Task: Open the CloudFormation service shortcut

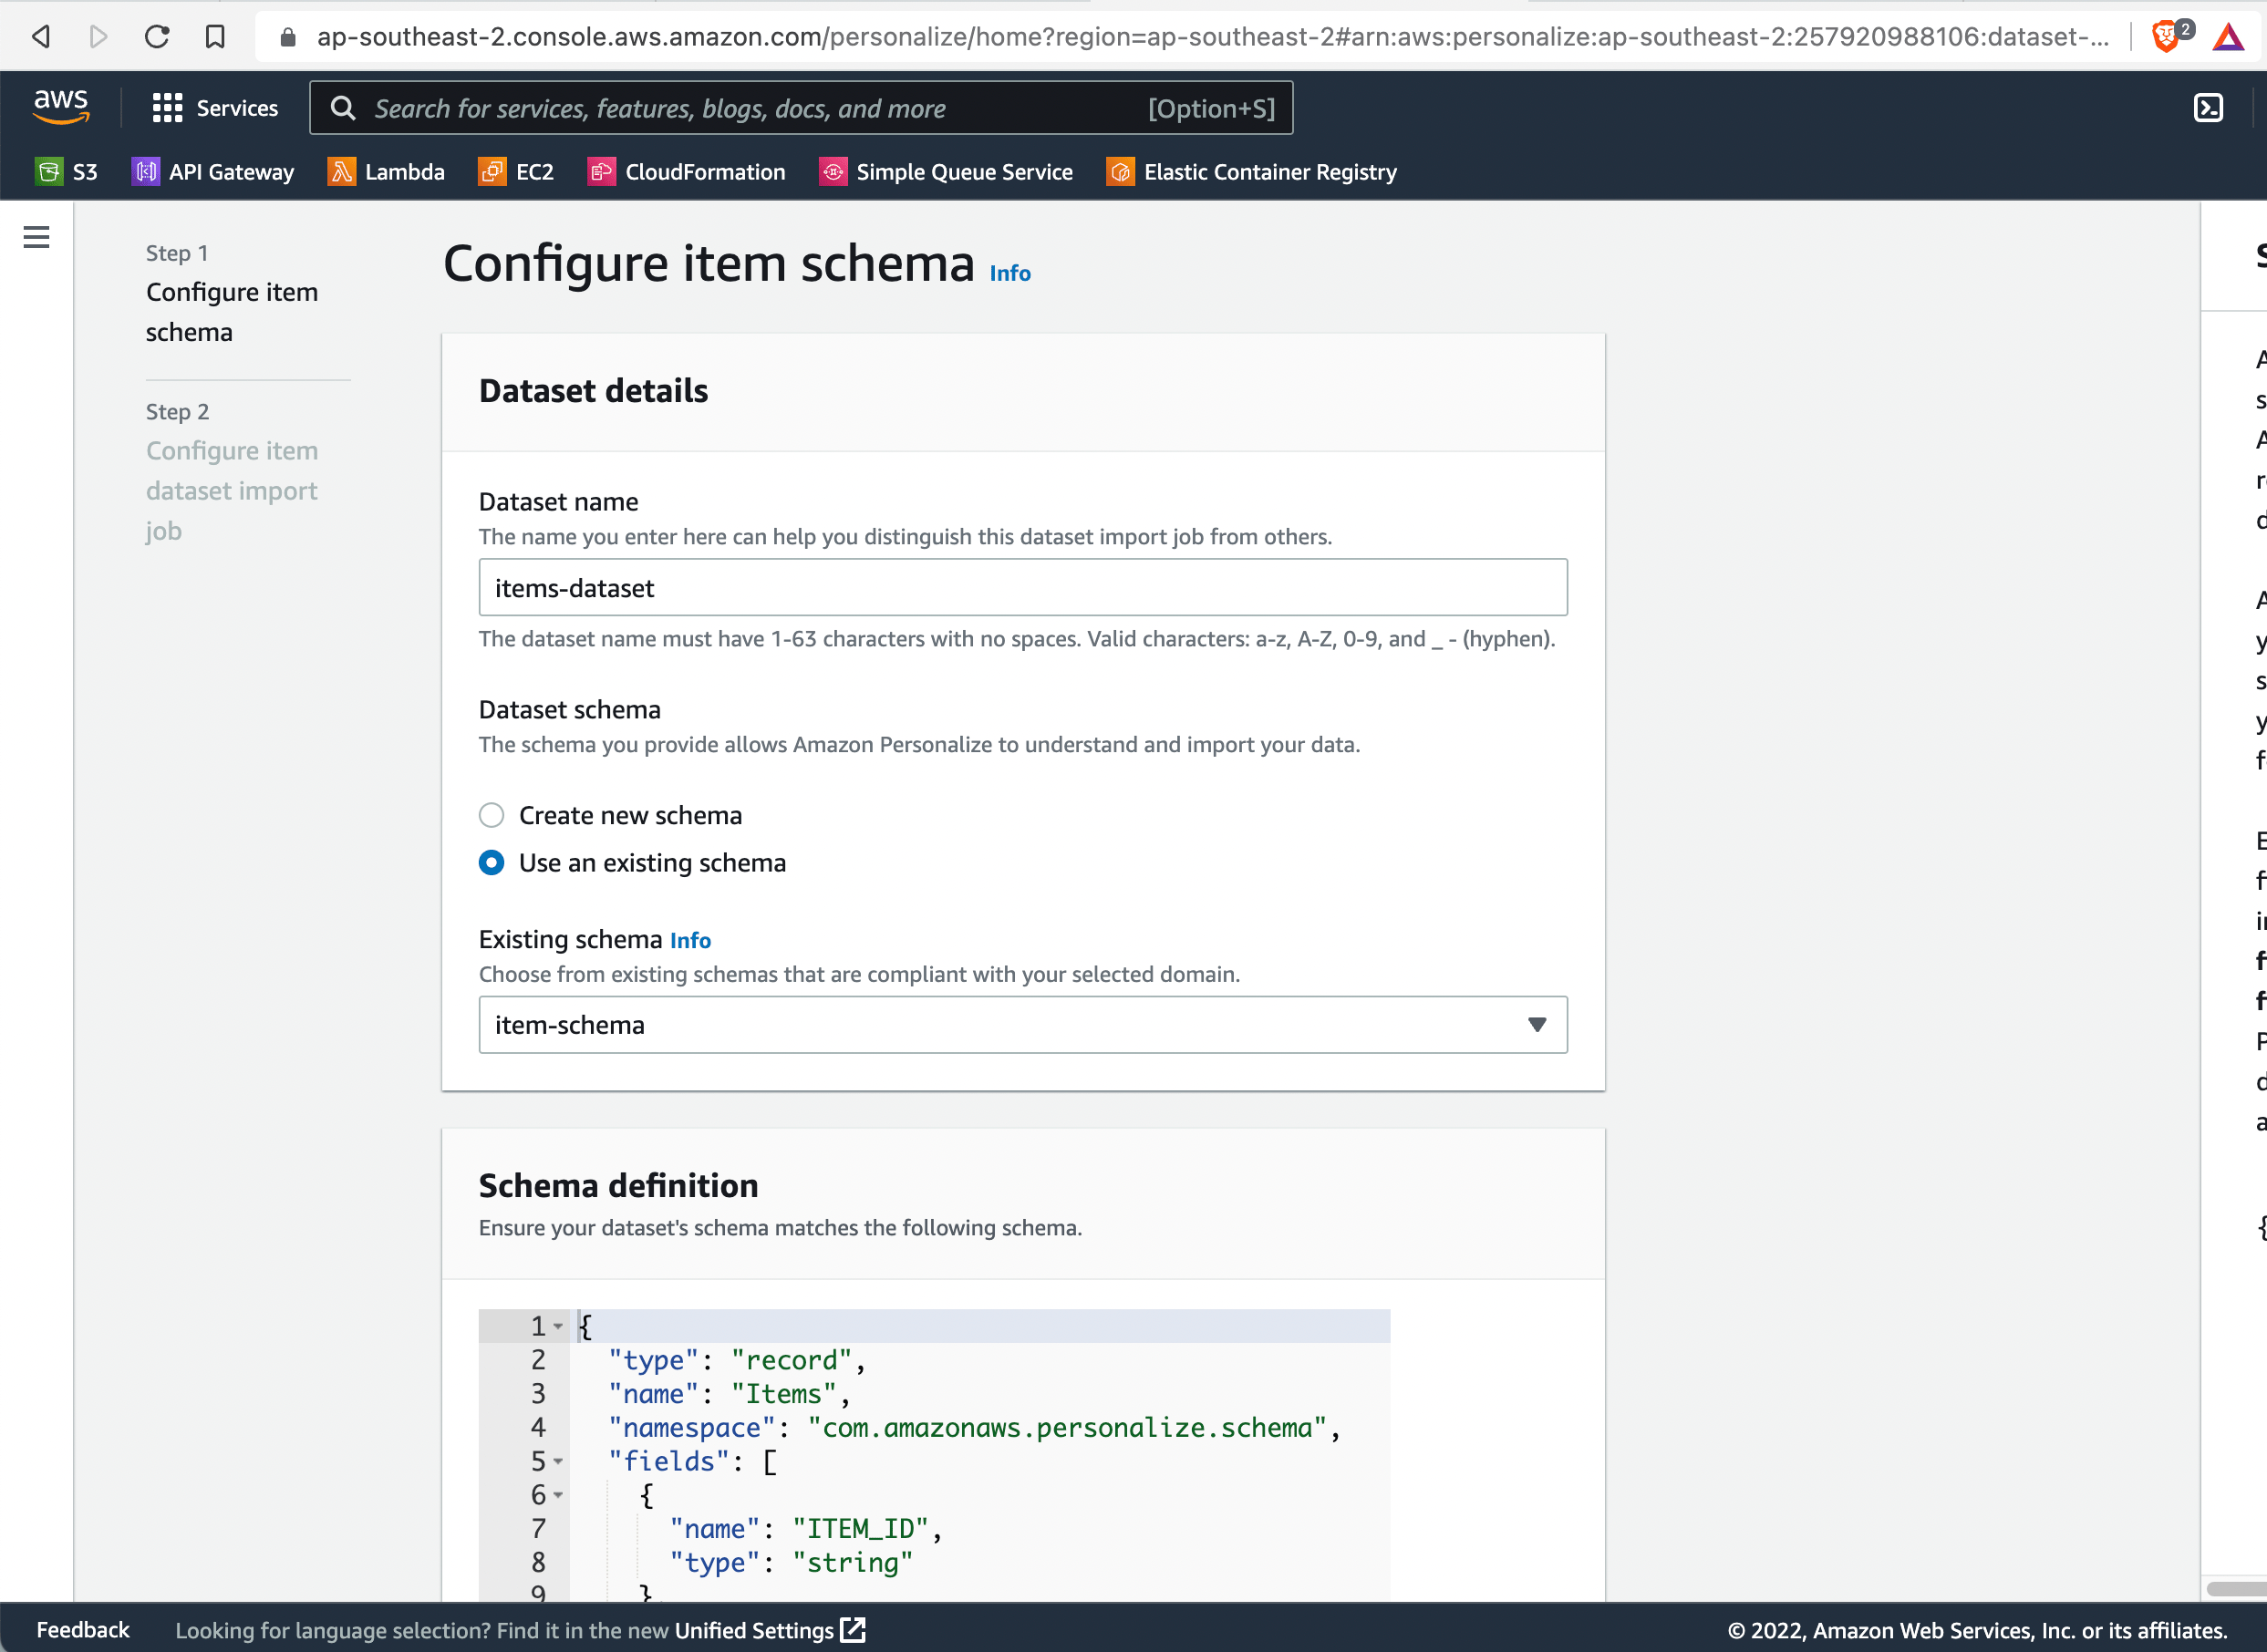Action: (x=686, y=171)
